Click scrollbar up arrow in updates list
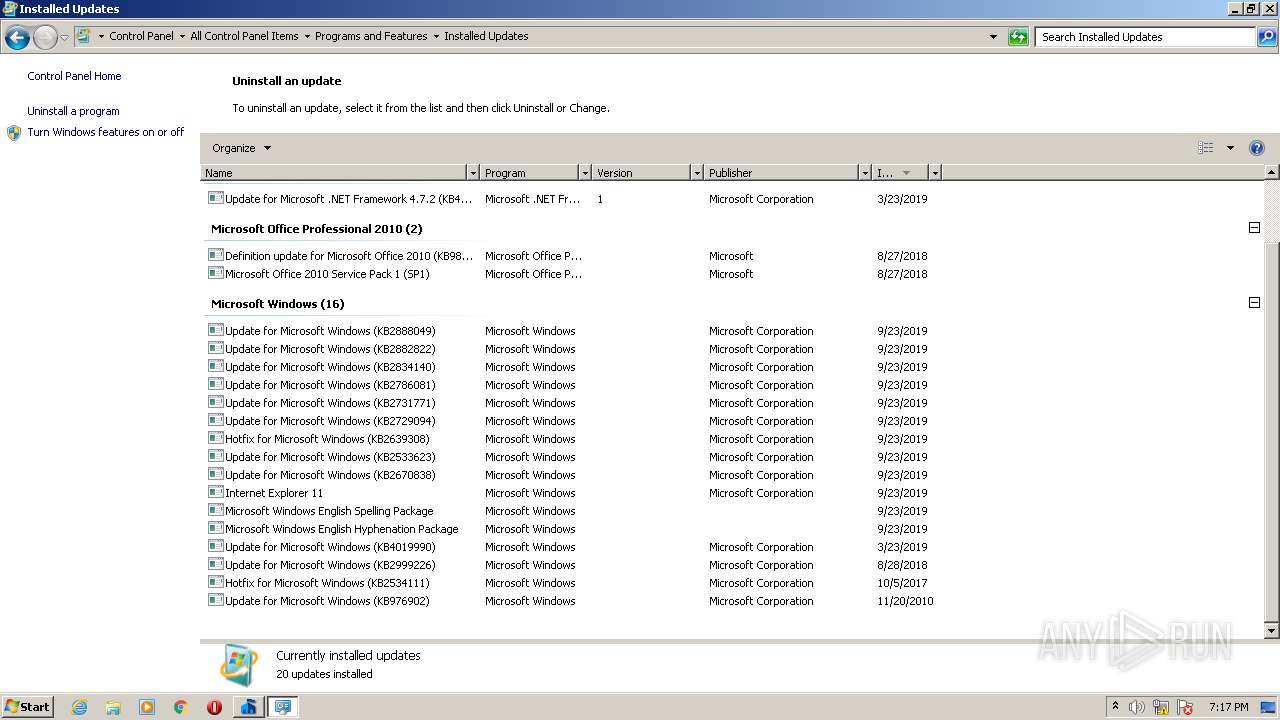 (x=1272, y=173)
